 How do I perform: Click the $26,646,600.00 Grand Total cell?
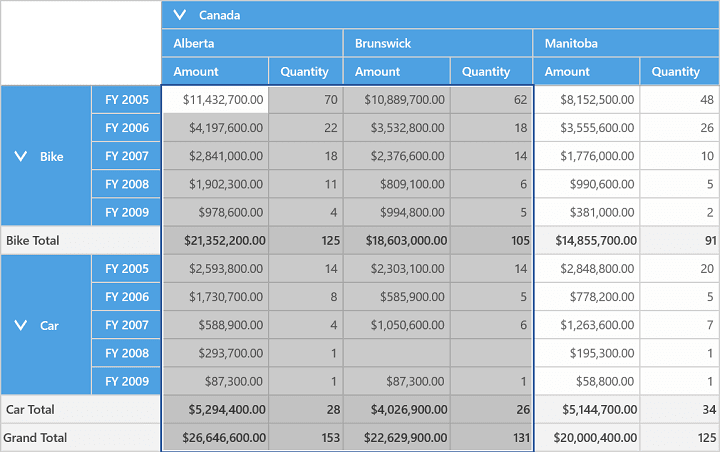click(x=215, y=438)
